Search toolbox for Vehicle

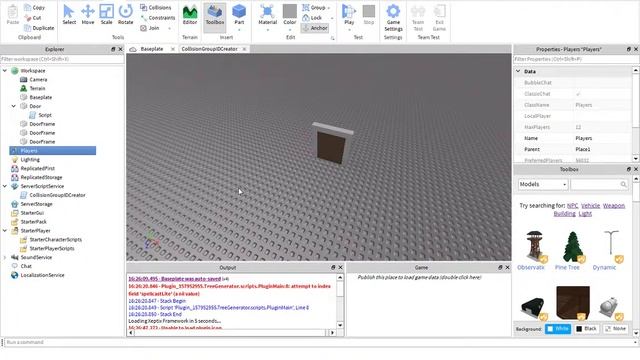coord(590,206)
